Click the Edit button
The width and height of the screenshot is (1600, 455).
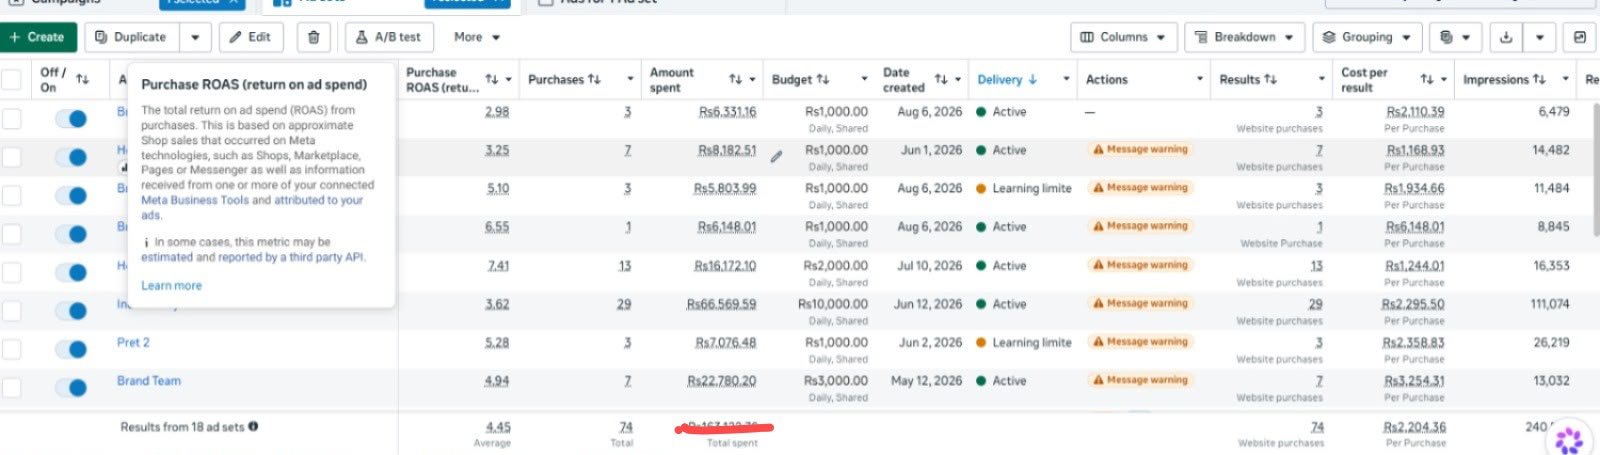(250, 37)
